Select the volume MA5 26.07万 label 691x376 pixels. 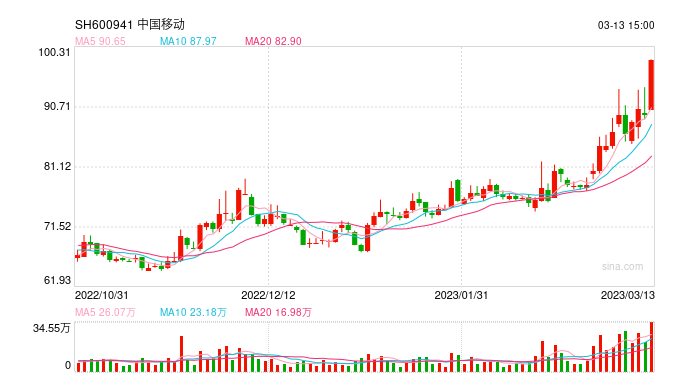(105, 313)
